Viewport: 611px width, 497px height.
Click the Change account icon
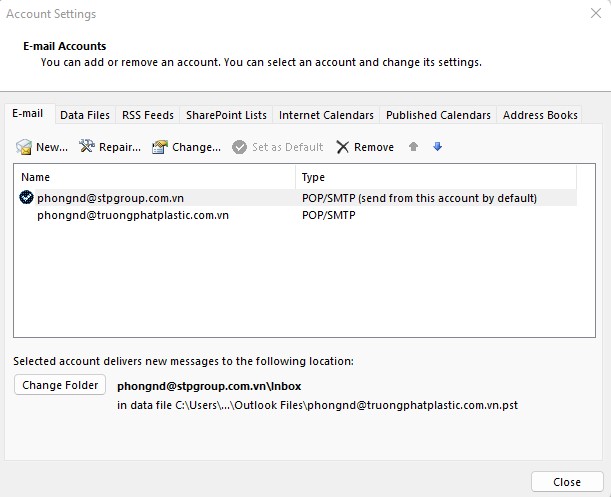pyautogui.click(x=160, y=147)
